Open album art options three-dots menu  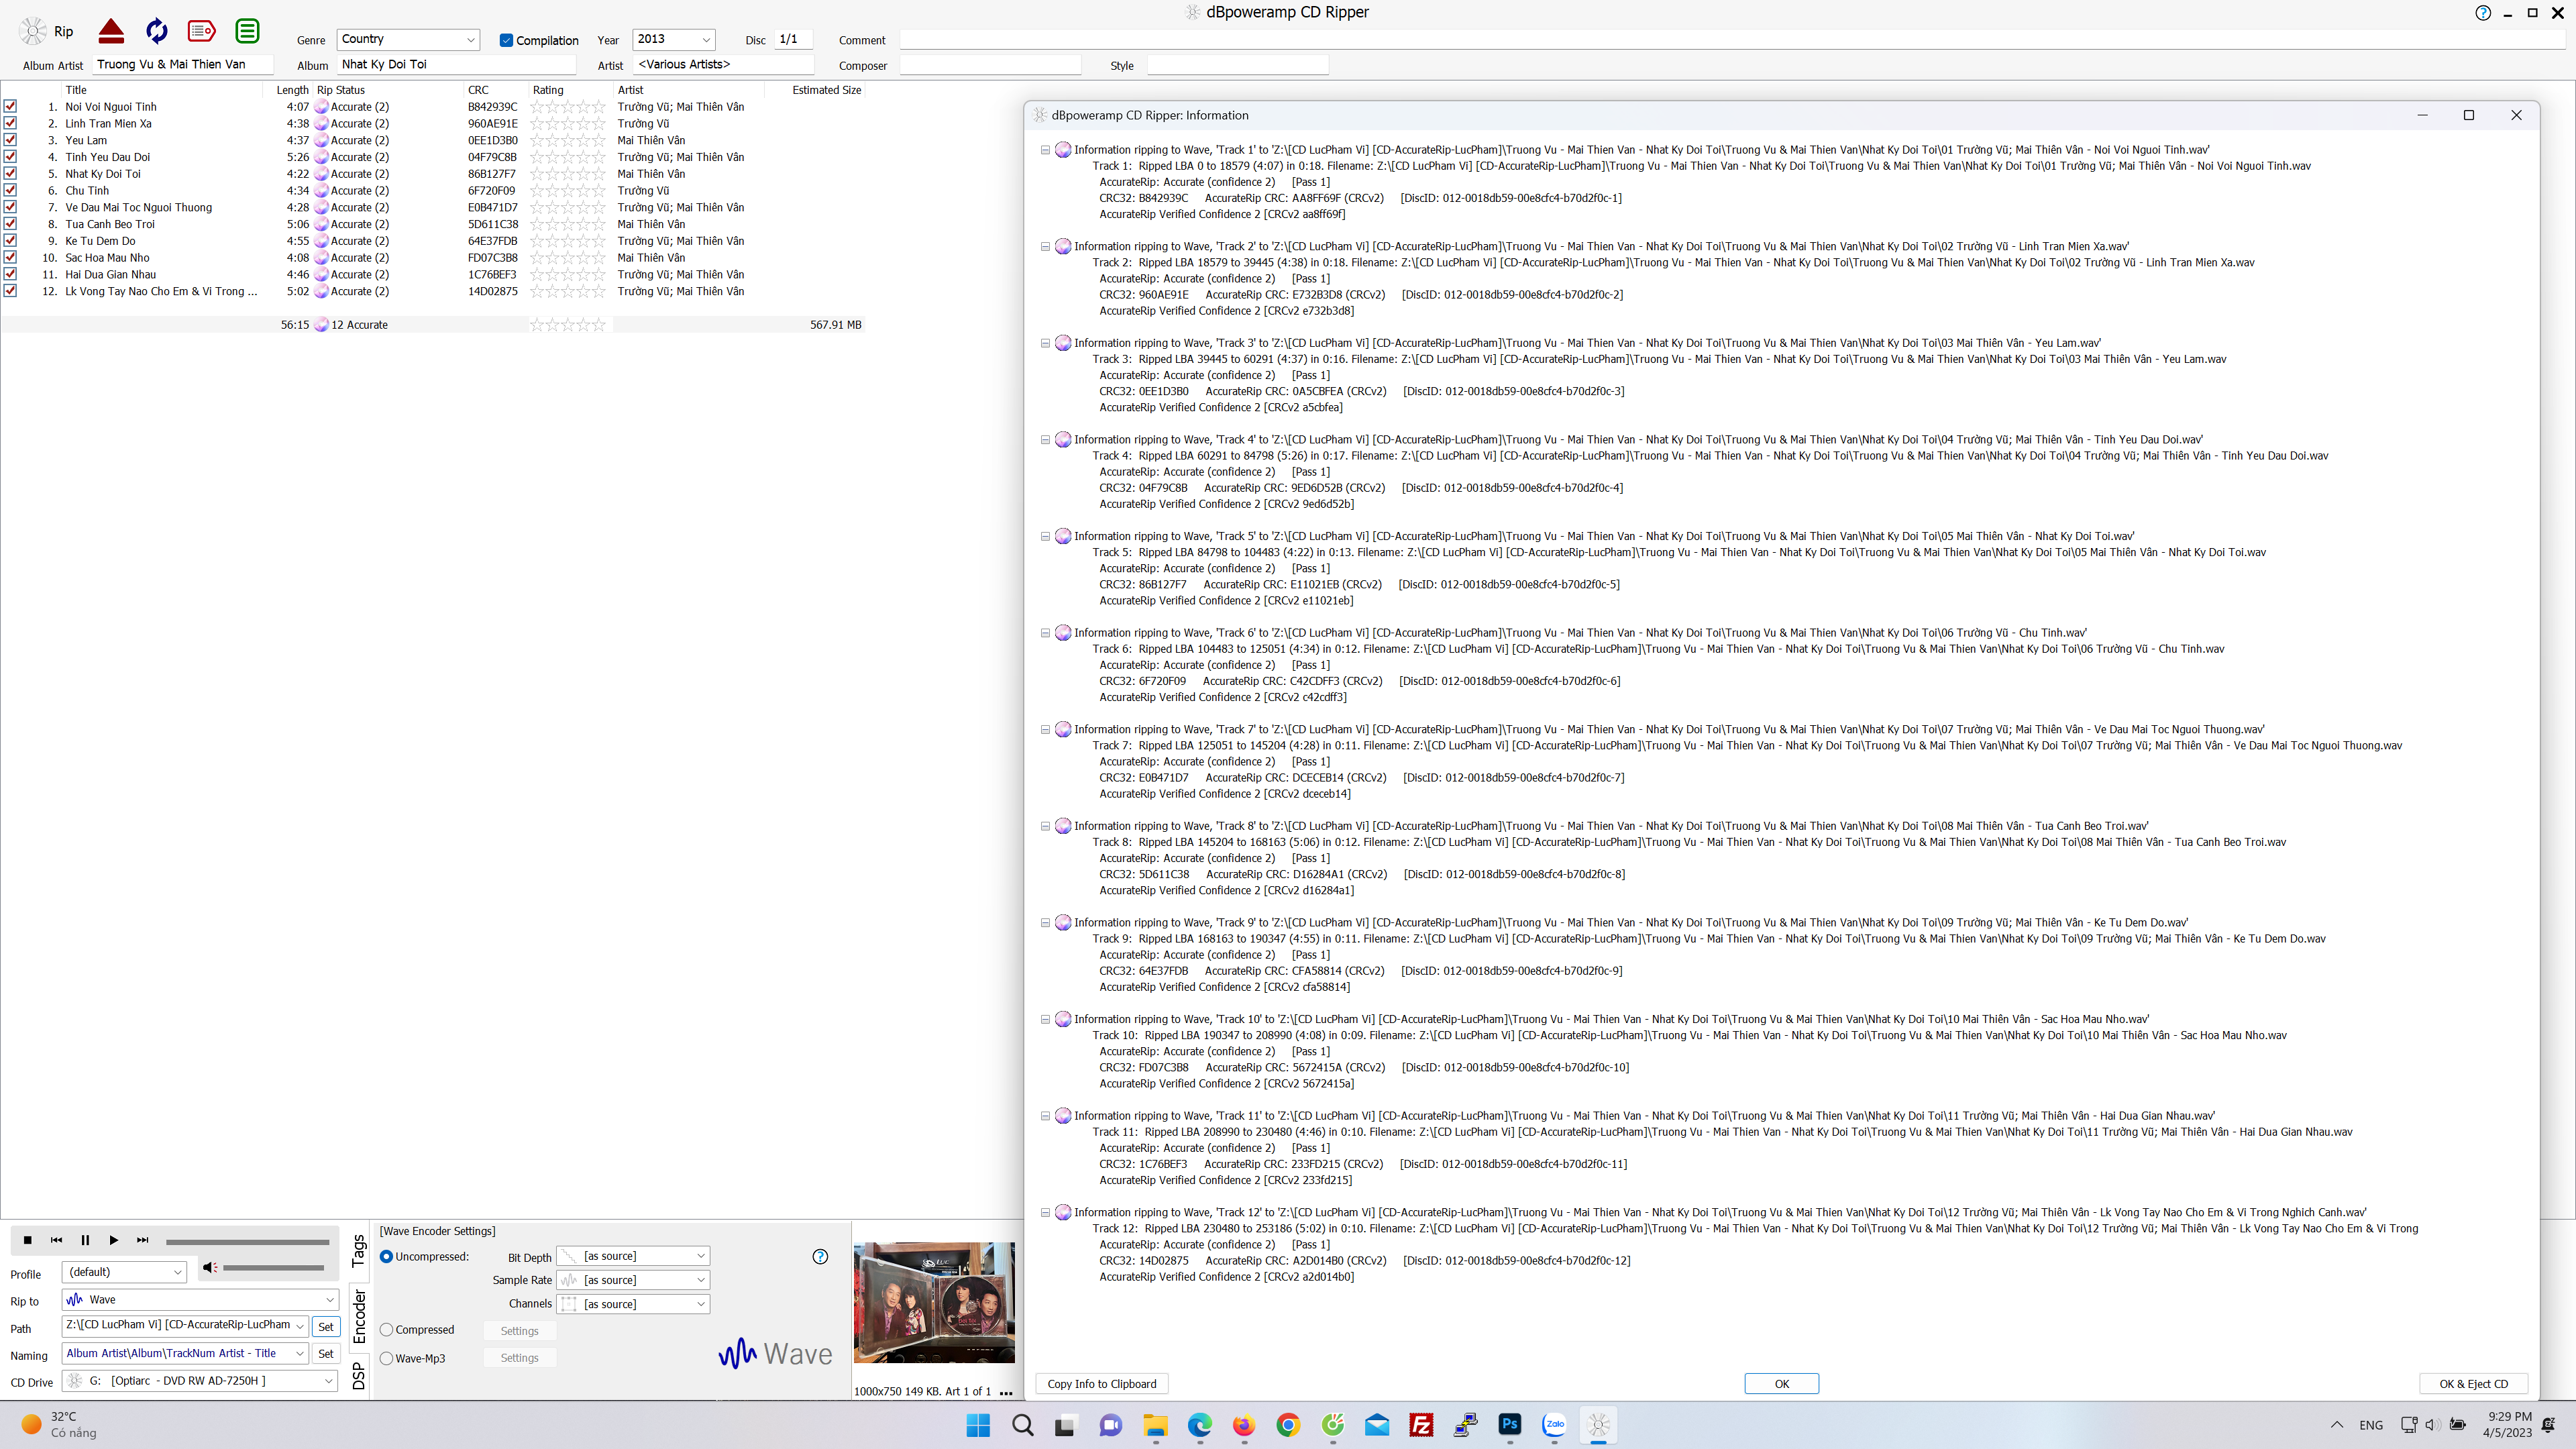(x=1006, y=1392)
